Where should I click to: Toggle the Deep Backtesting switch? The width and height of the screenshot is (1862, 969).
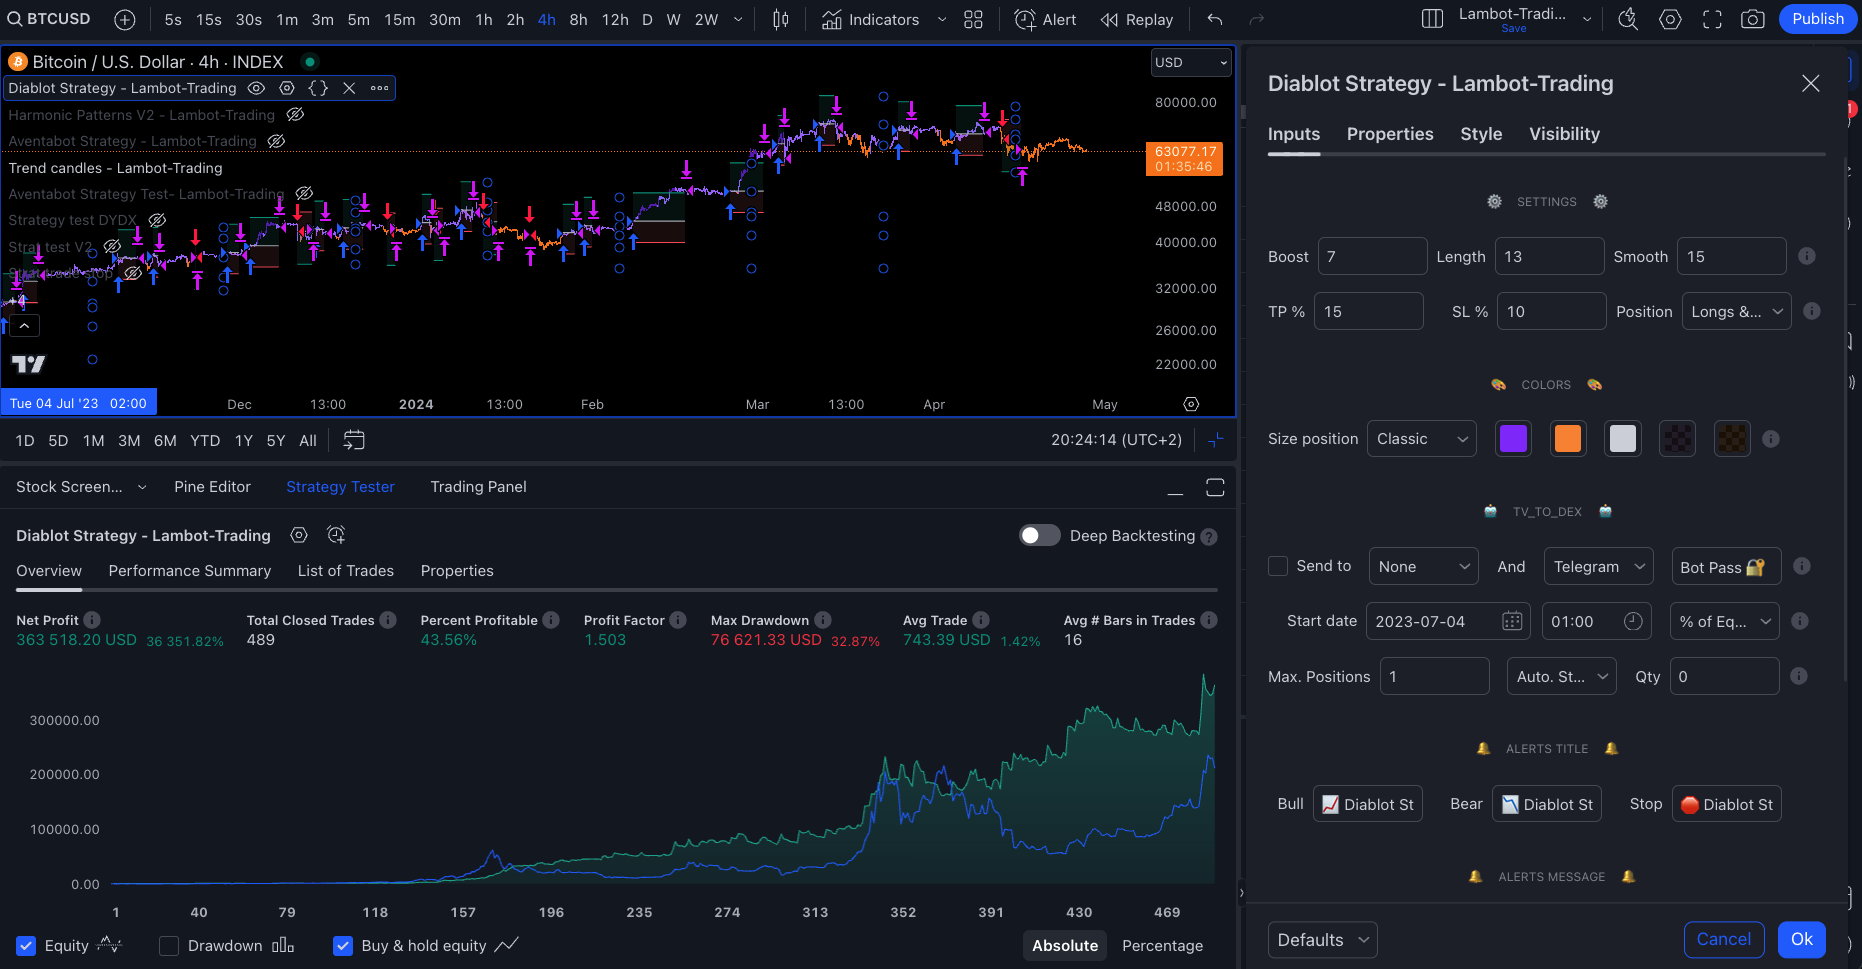(1039, 536)
